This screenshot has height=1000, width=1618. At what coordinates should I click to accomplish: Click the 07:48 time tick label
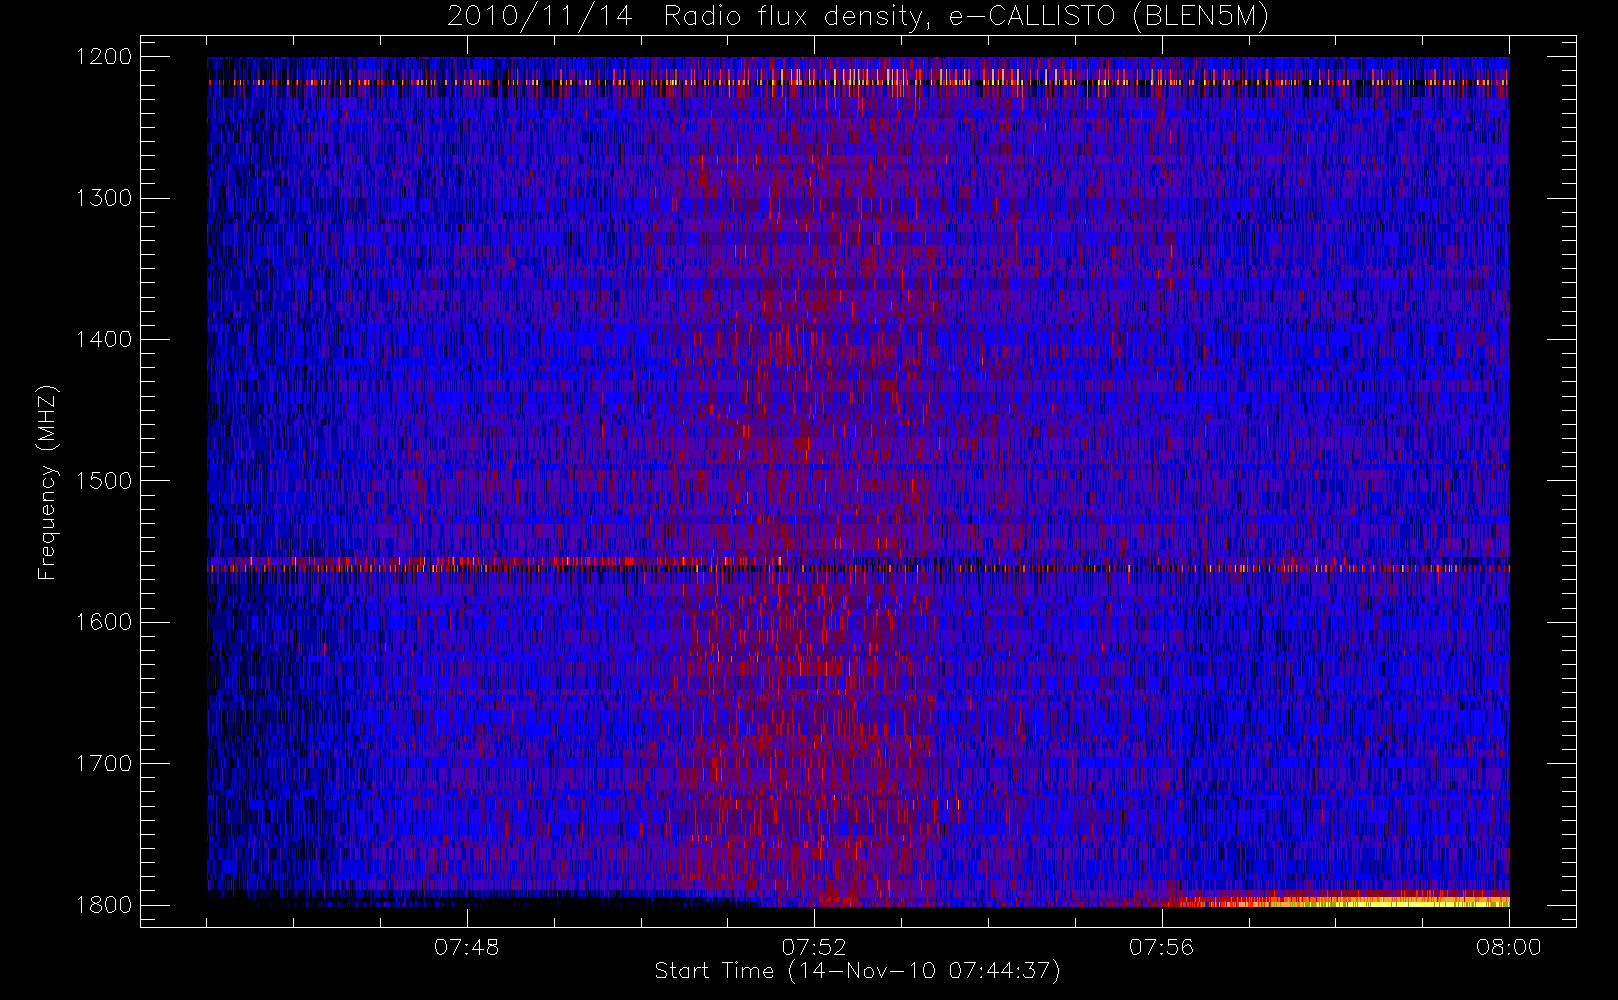coord(467,947)
